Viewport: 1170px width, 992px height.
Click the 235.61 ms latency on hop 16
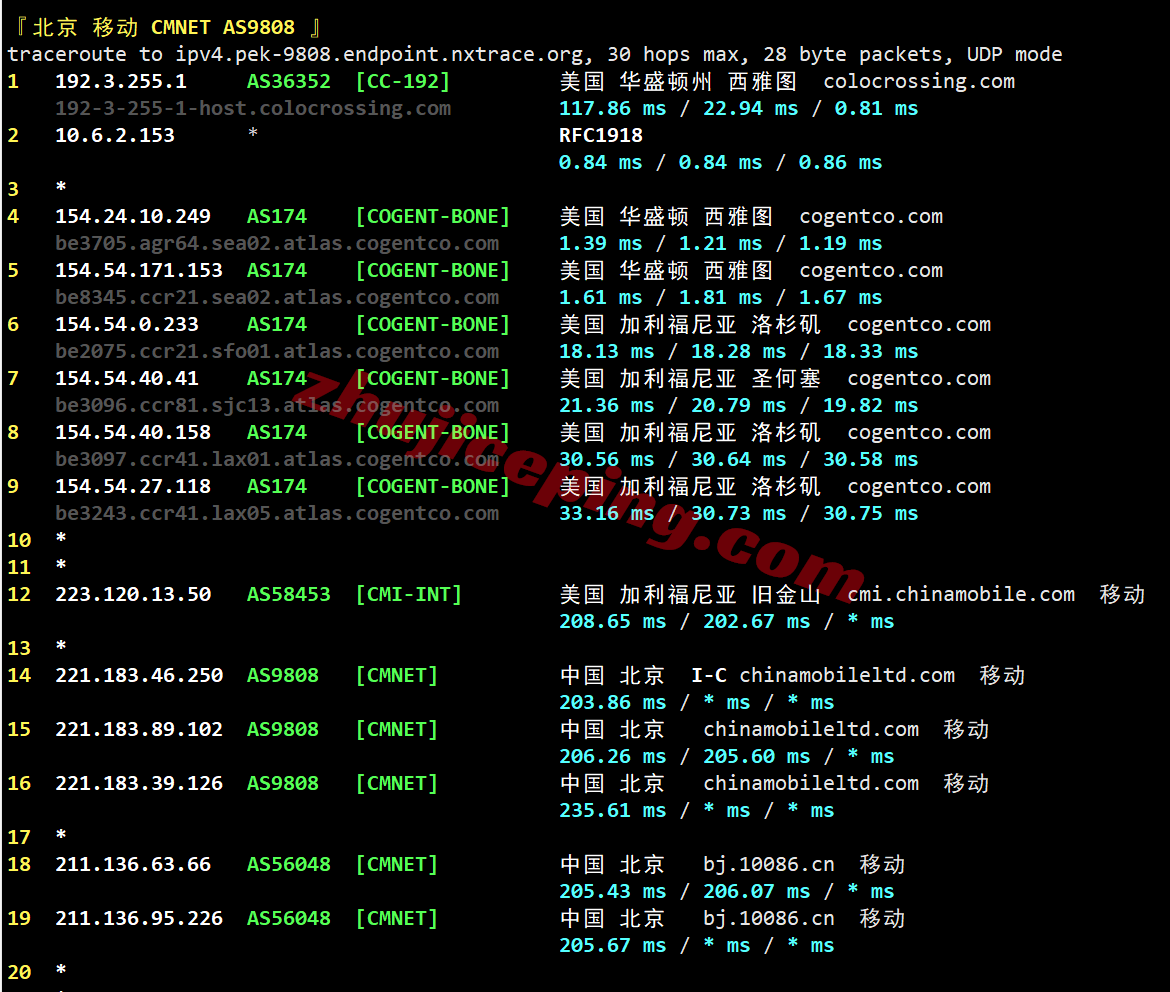click(612, 810)
